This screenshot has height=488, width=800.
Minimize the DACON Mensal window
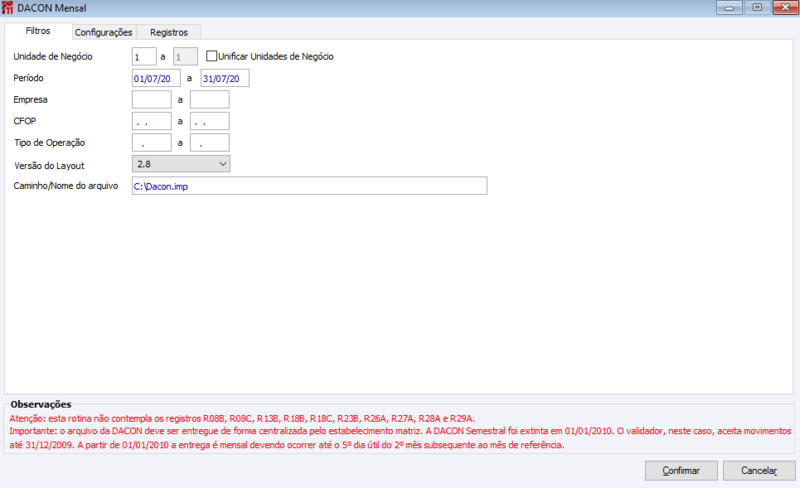[729, 8]
